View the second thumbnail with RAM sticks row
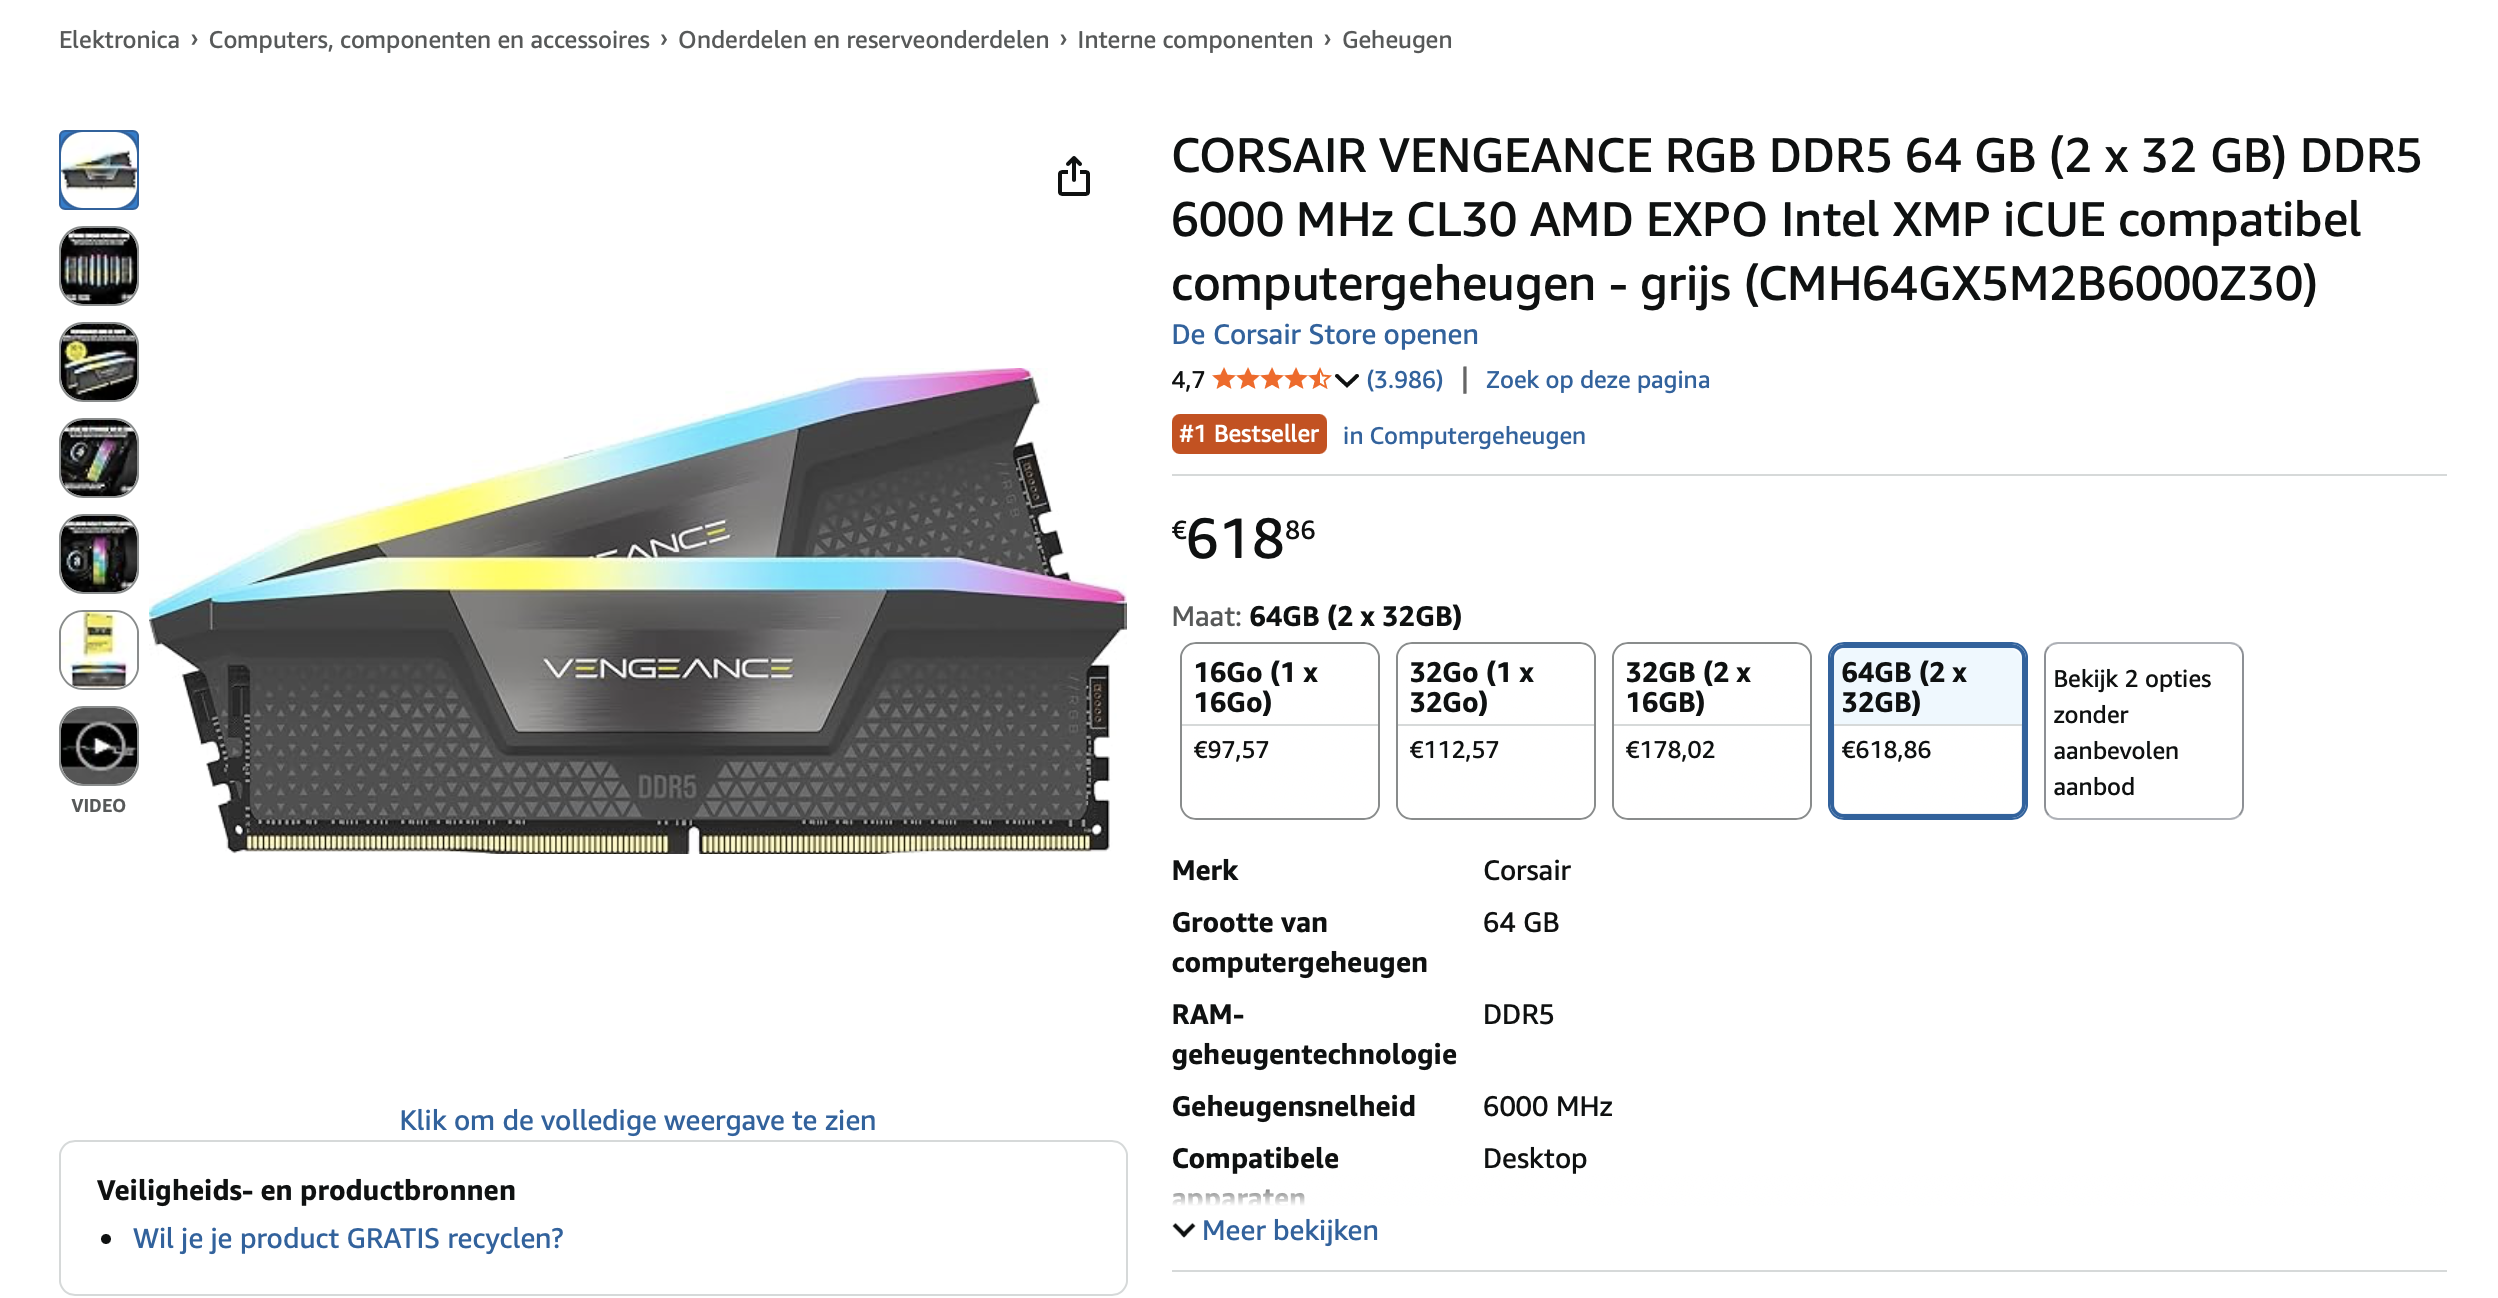This screenshot has width=2498, height=1298. pos(99,266)
